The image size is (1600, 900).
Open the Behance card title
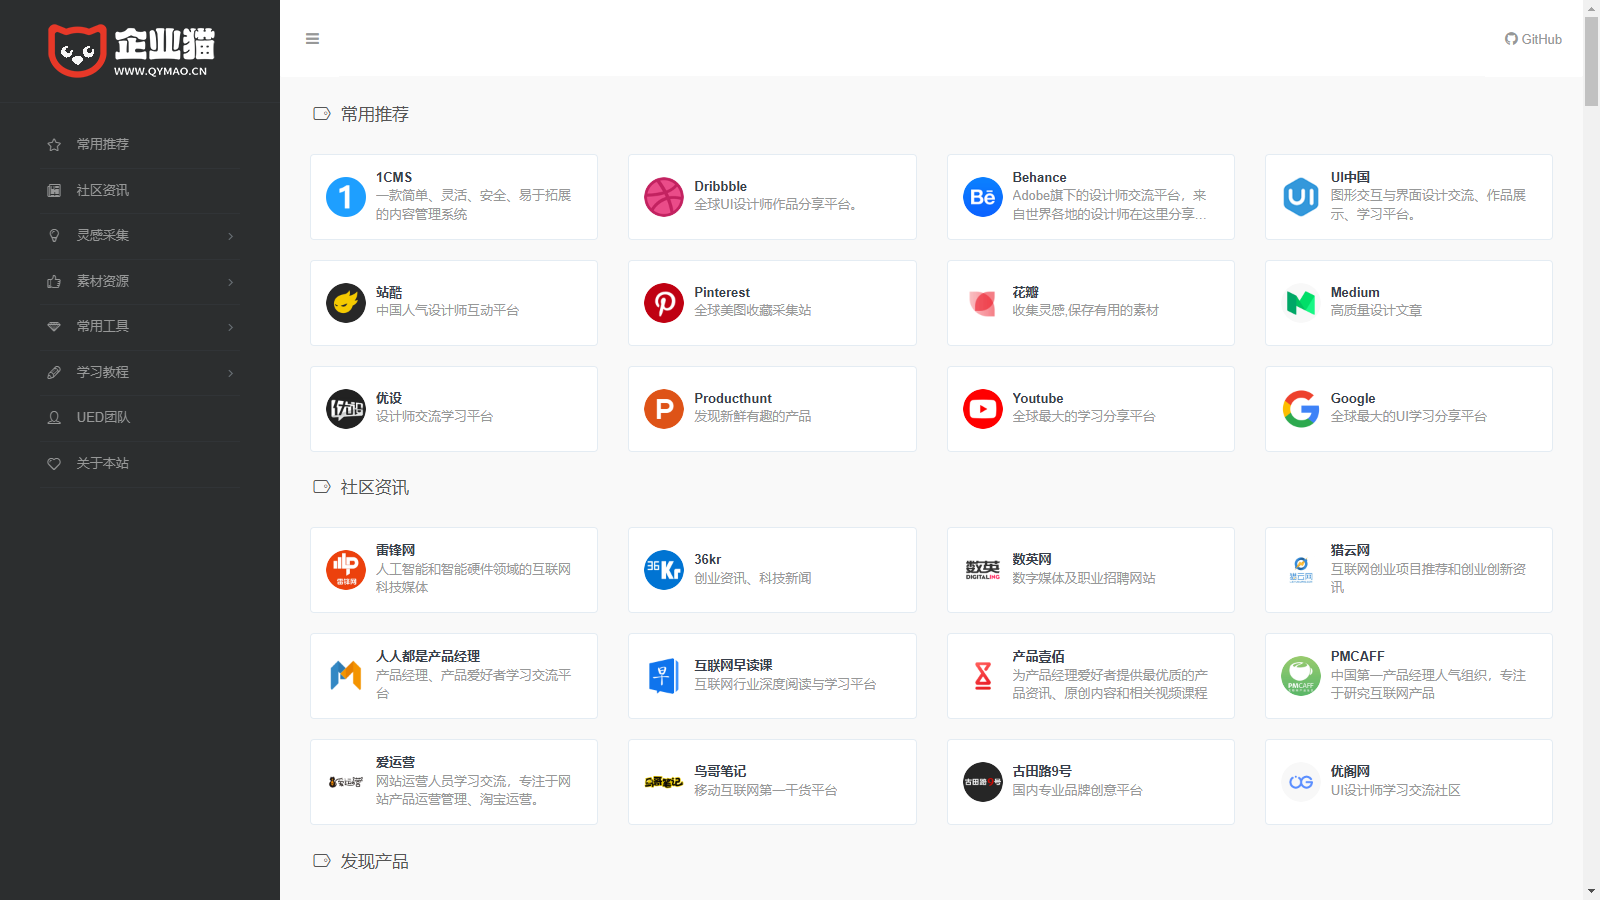point(1039,177)
